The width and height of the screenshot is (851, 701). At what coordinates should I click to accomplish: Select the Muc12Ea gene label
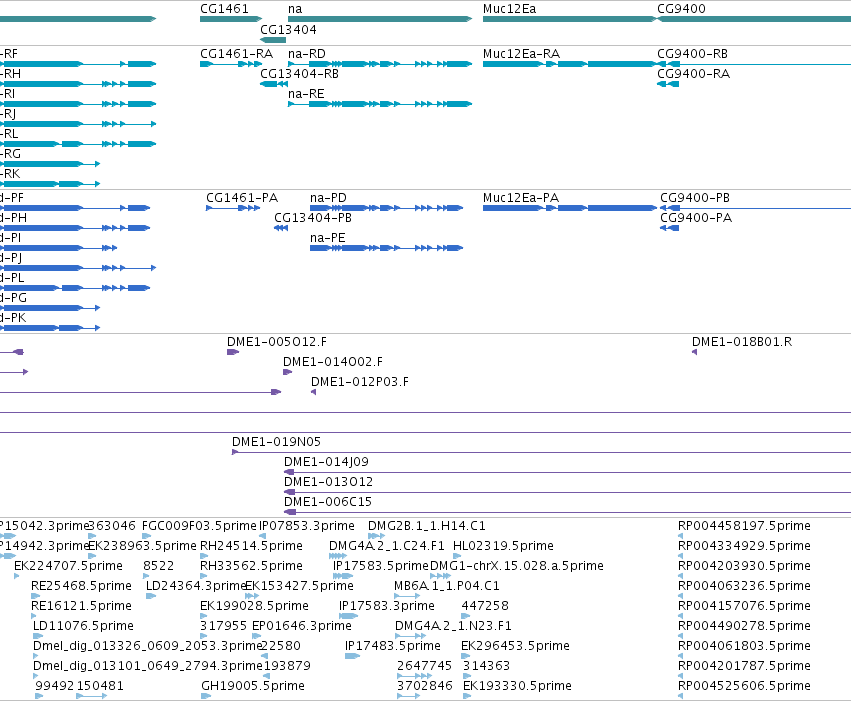509,9
